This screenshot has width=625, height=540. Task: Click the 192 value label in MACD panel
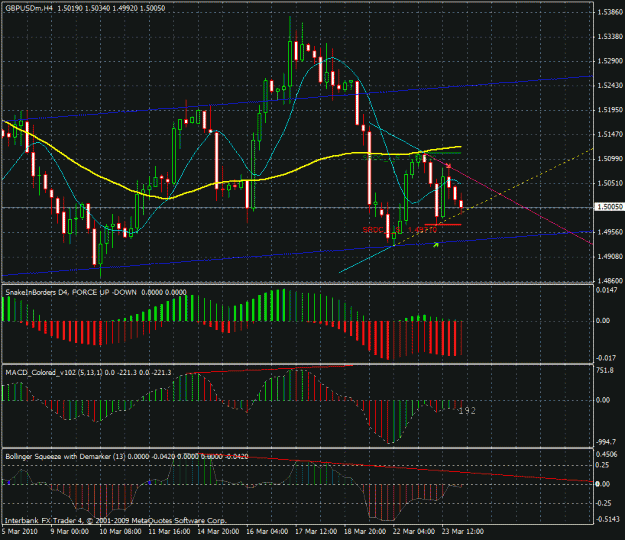(467, 410)
